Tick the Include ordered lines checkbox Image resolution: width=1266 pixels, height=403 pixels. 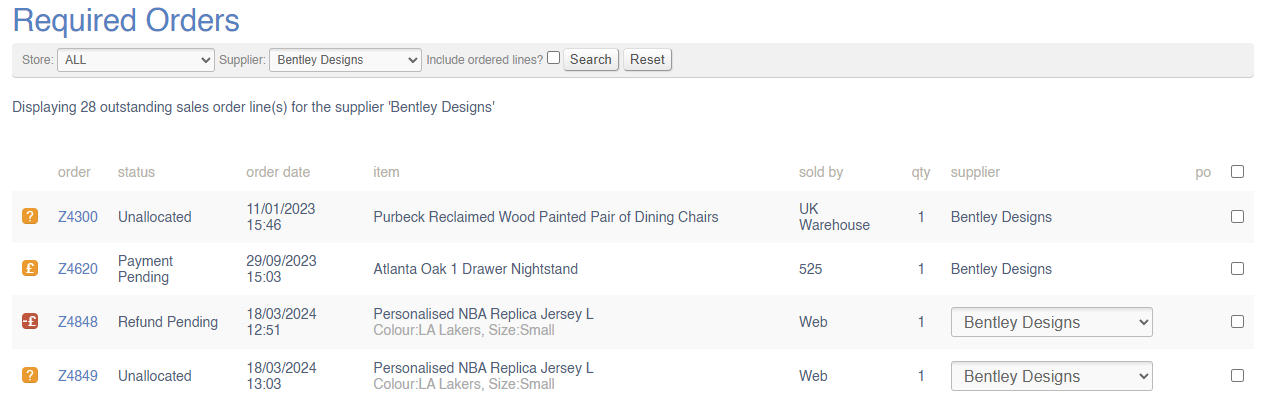[553, 58]
